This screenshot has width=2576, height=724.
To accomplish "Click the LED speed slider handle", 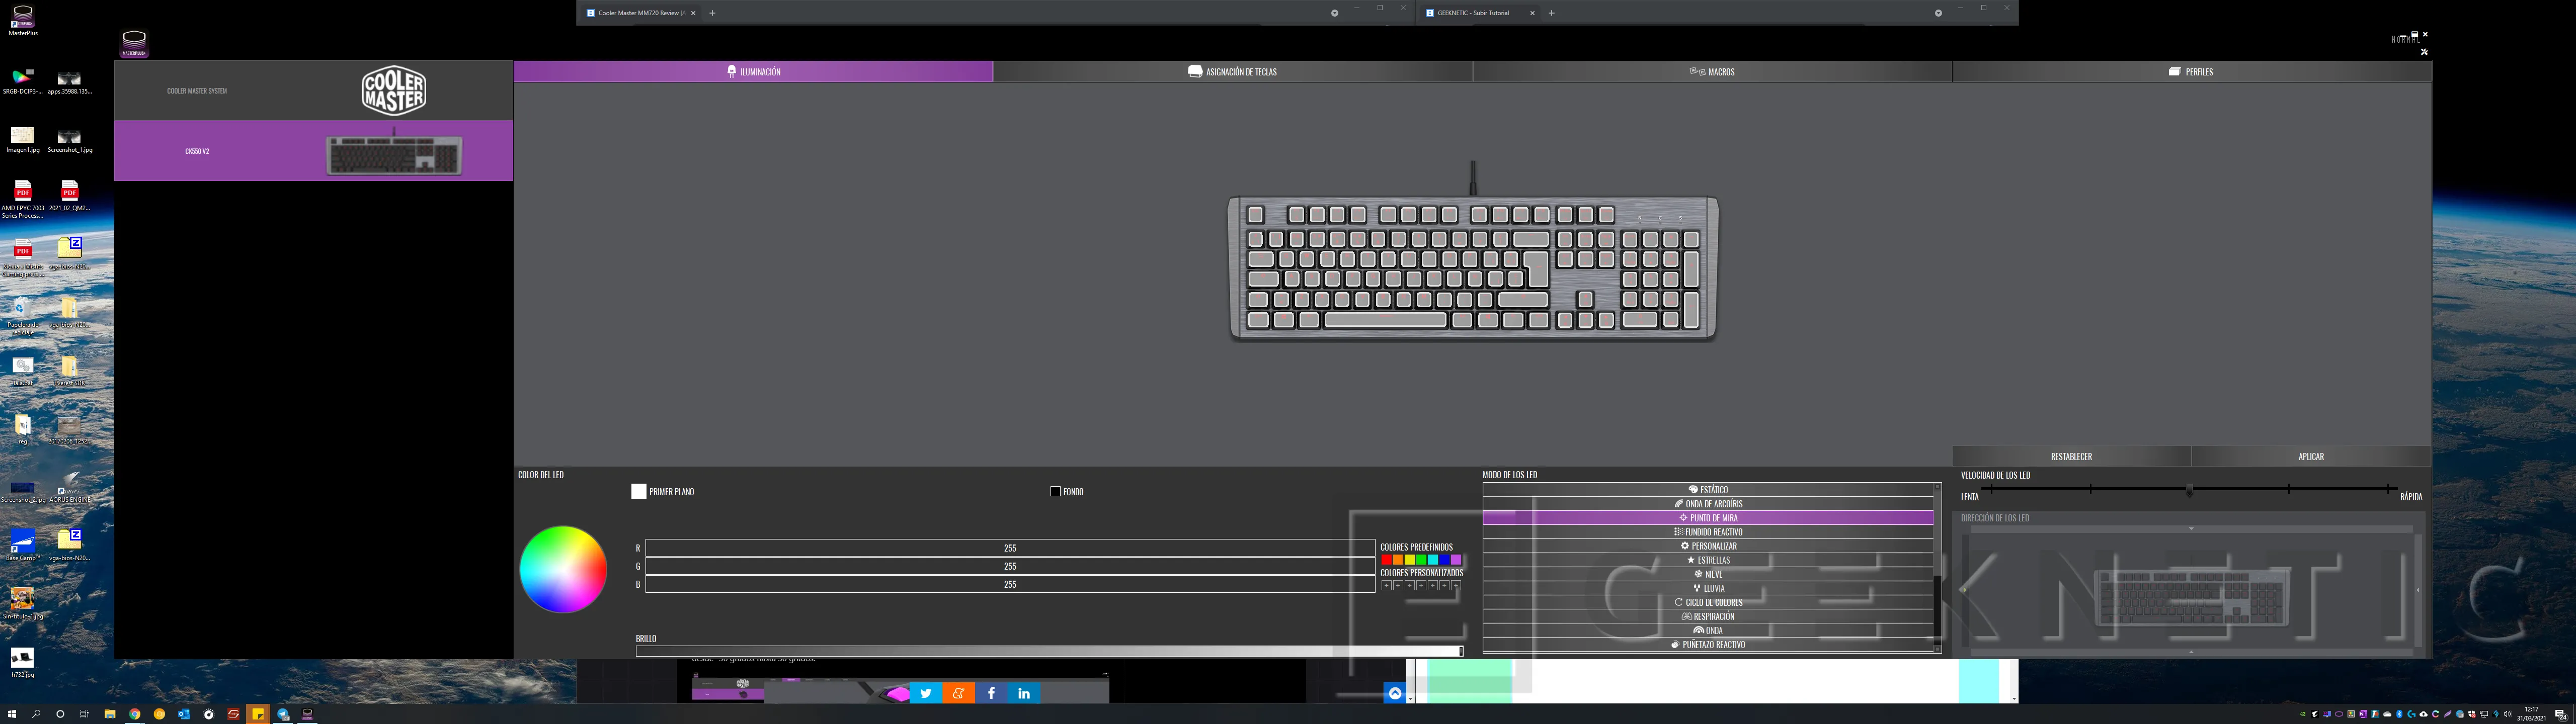I will pyautogui.click(x=2189, y=490).
